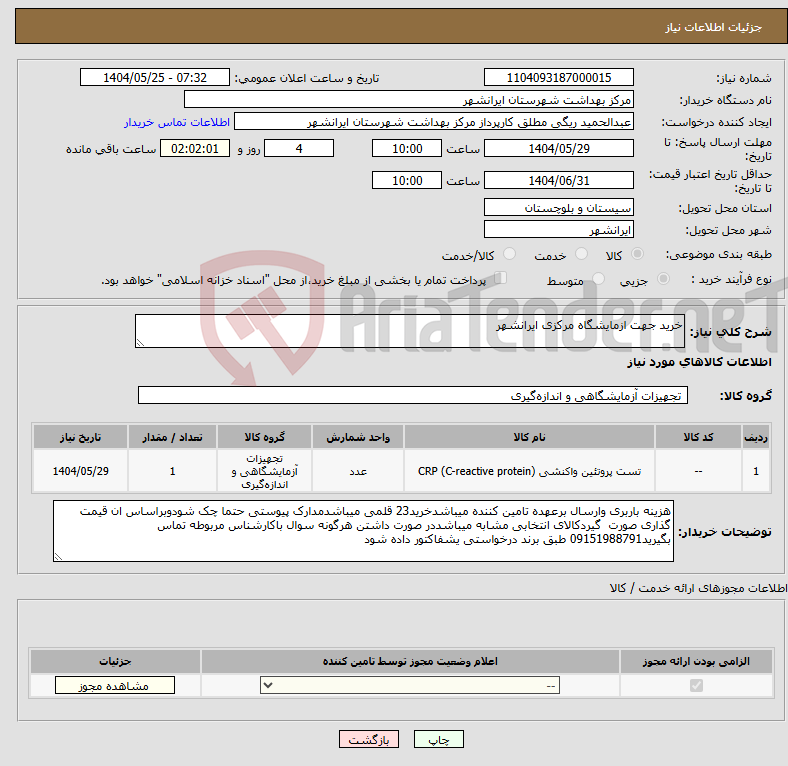
Task: Choose the جزیی purchase process option
Action: tap(663, 278)
